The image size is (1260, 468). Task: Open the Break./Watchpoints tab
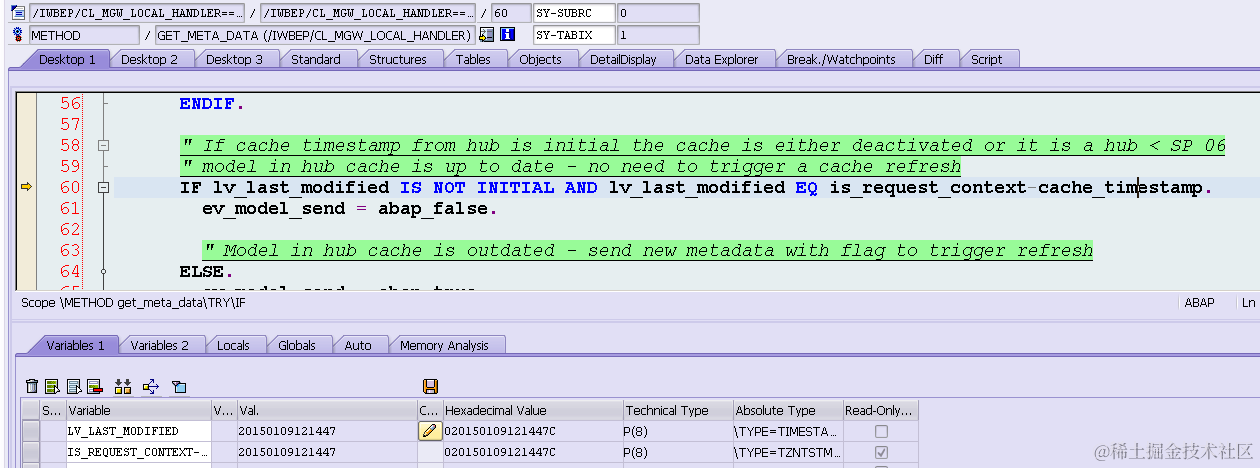pyautogui.click(x=841, y=59)
